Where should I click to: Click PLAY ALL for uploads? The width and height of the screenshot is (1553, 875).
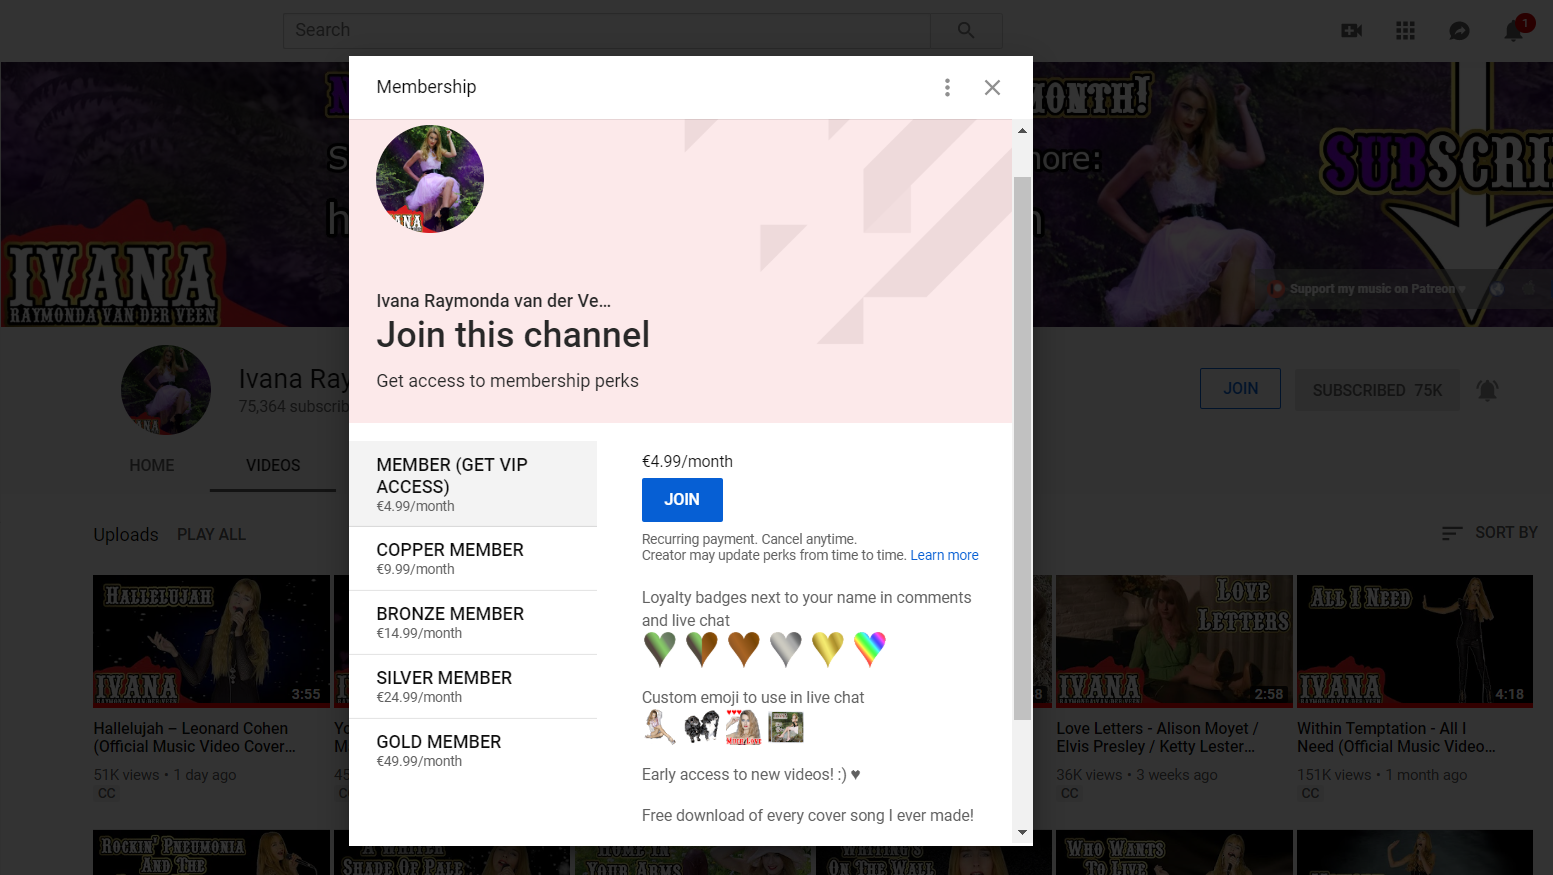211,535
